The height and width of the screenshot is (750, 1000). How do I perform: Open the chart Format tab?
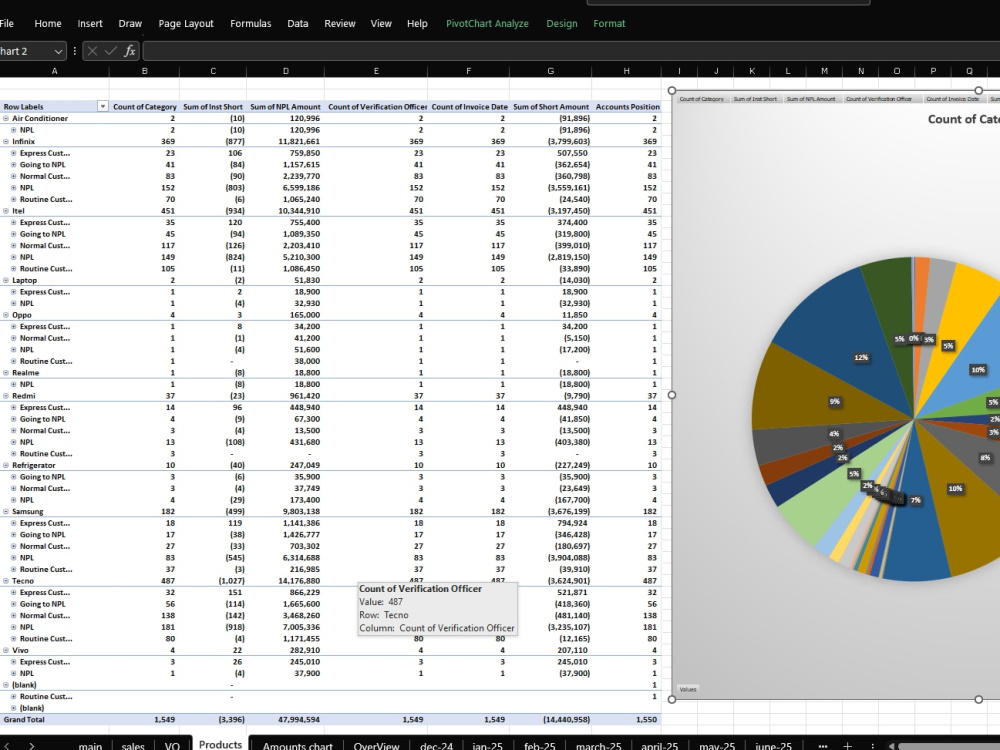pyautogui.click(x=609, y=24)
